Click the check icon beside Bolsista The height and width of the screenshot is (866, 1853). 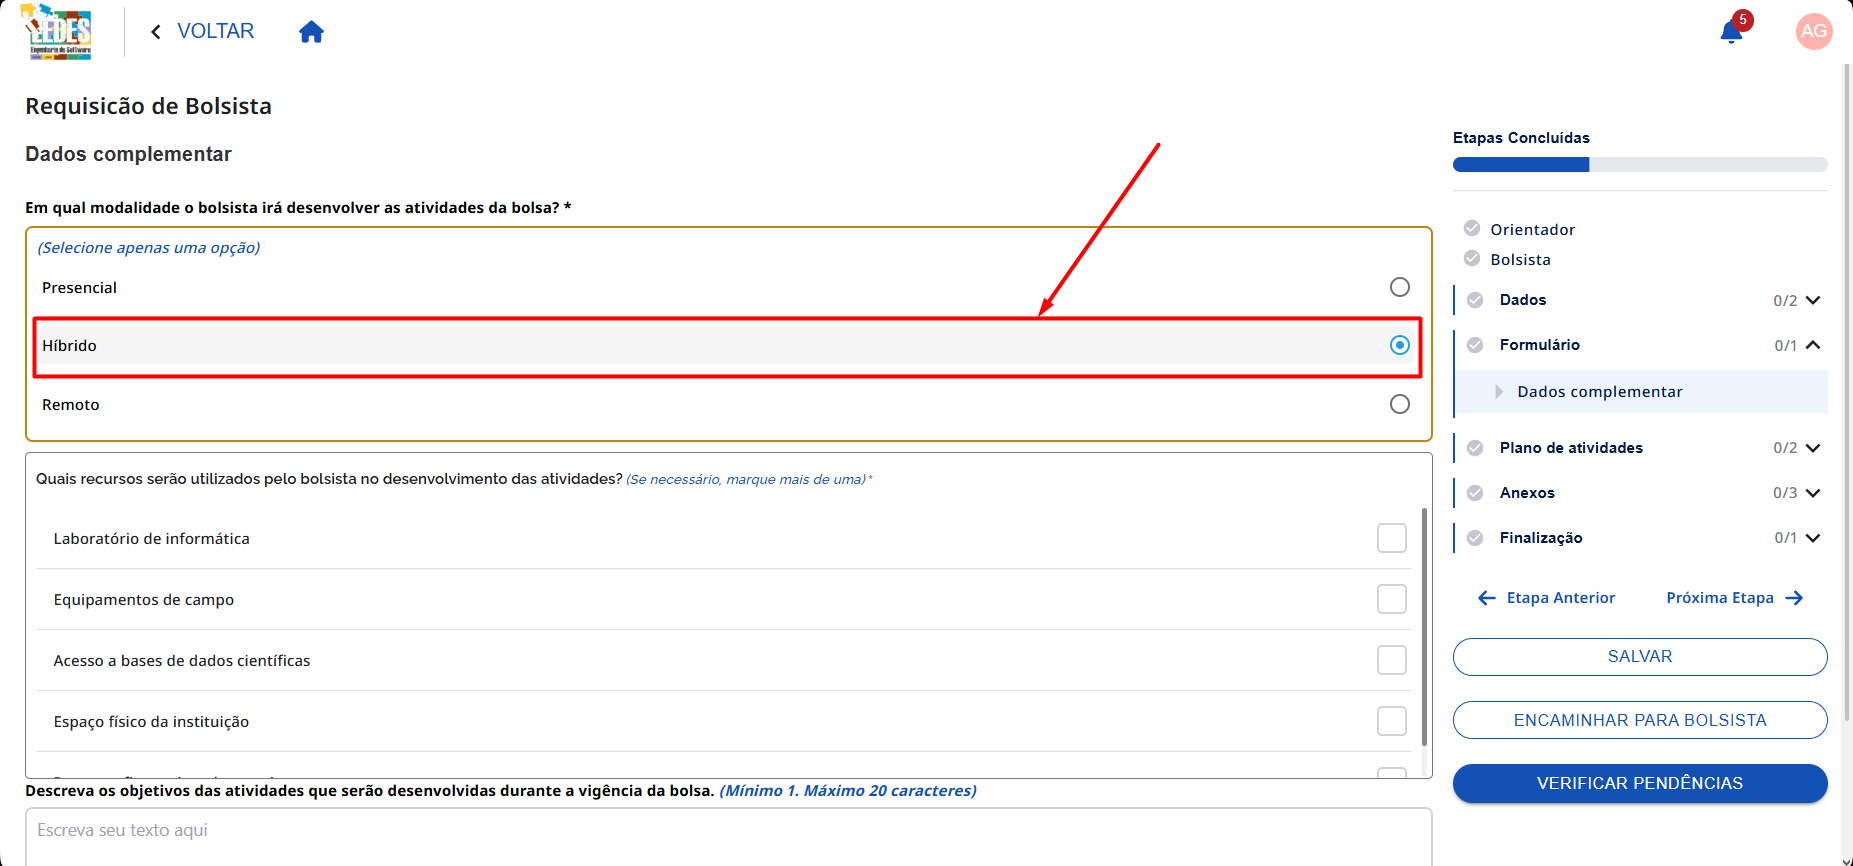[x=1472, y=258]
